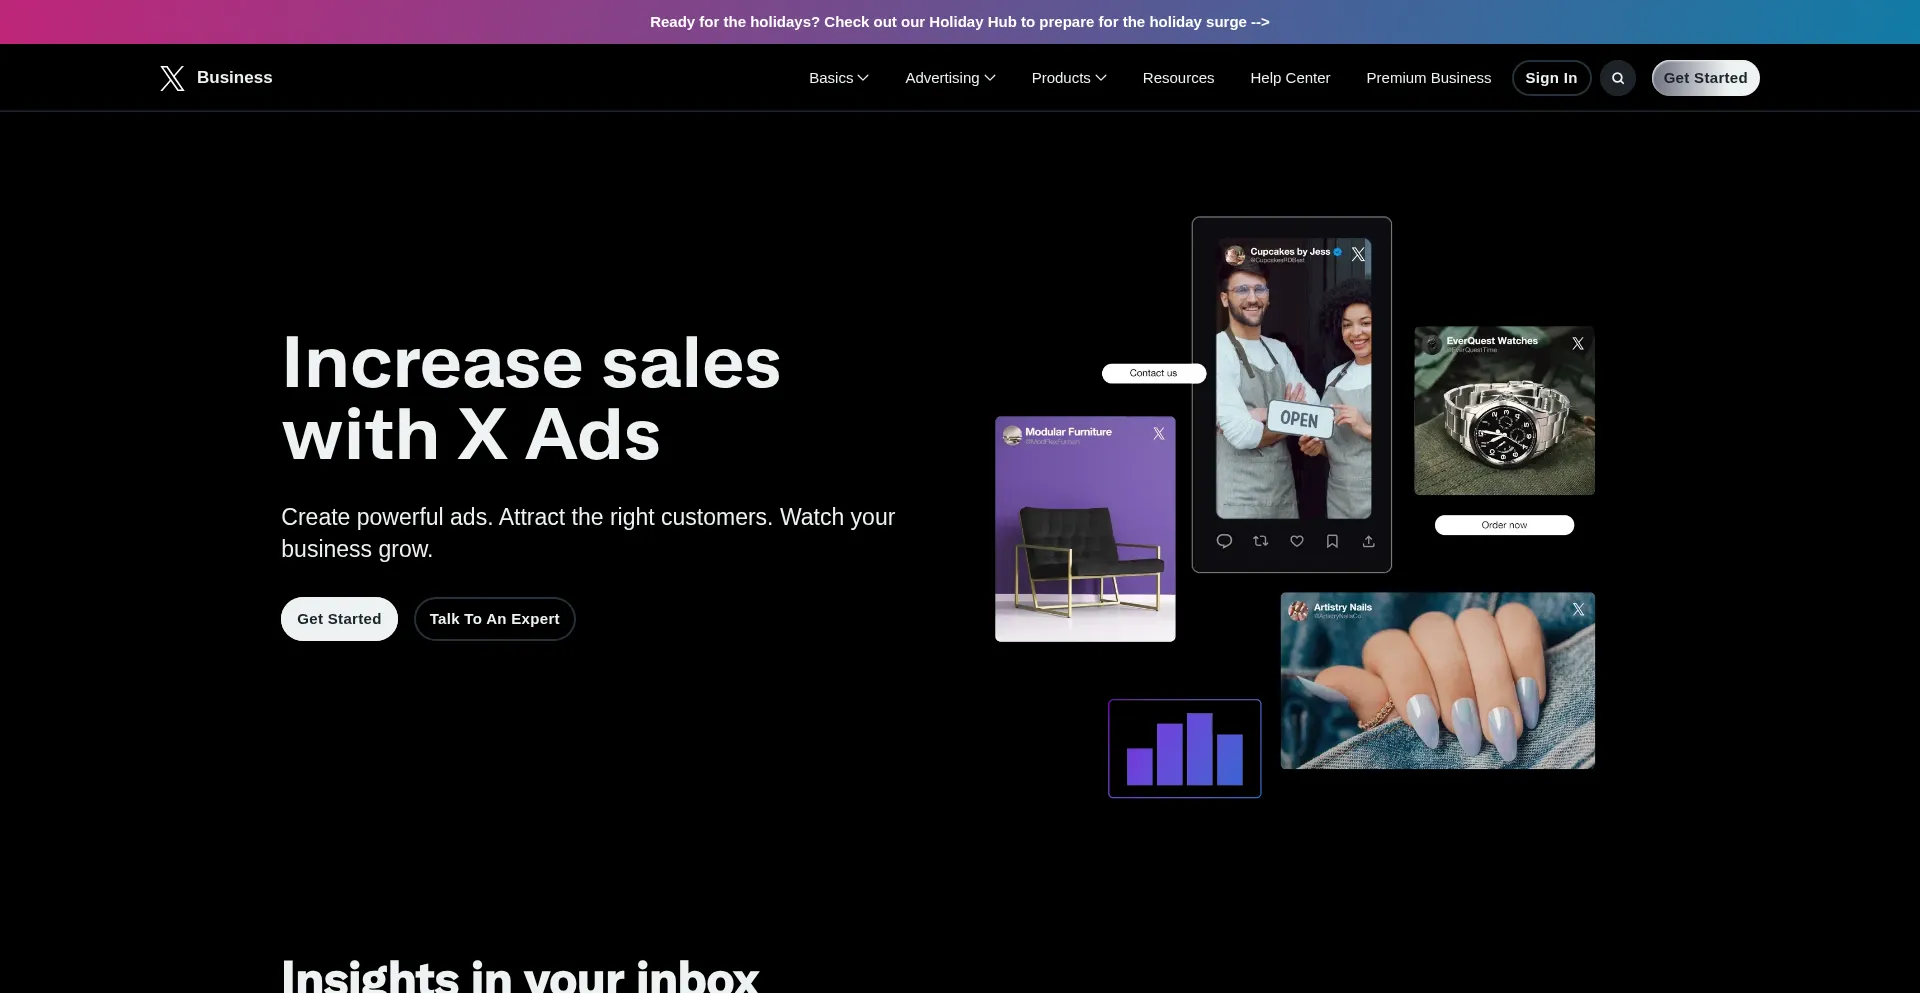Select the Artistry Nails ad image
1920x993 pixels.
click(x=1437, y=681)
